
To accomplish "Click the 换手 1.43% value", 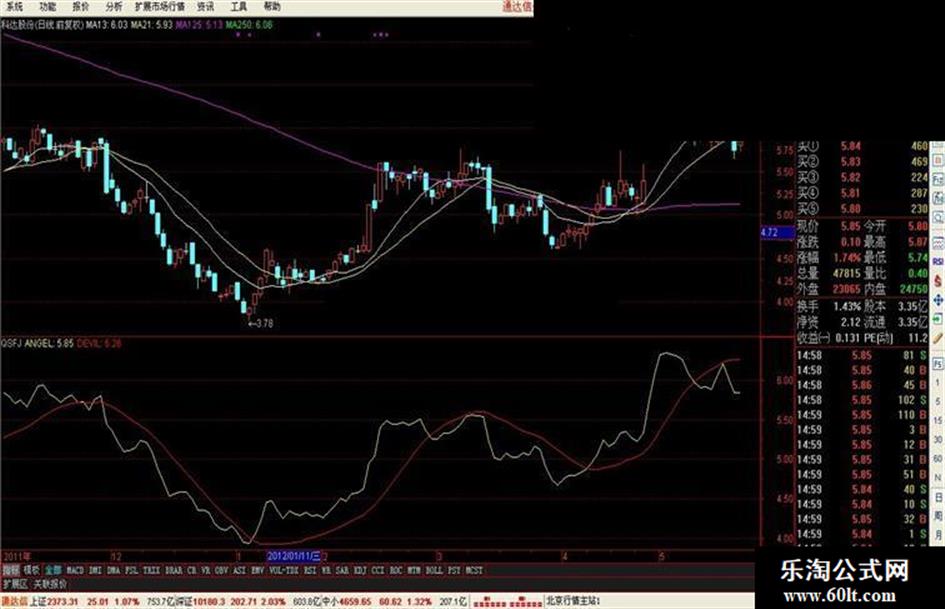I will 847,306.
